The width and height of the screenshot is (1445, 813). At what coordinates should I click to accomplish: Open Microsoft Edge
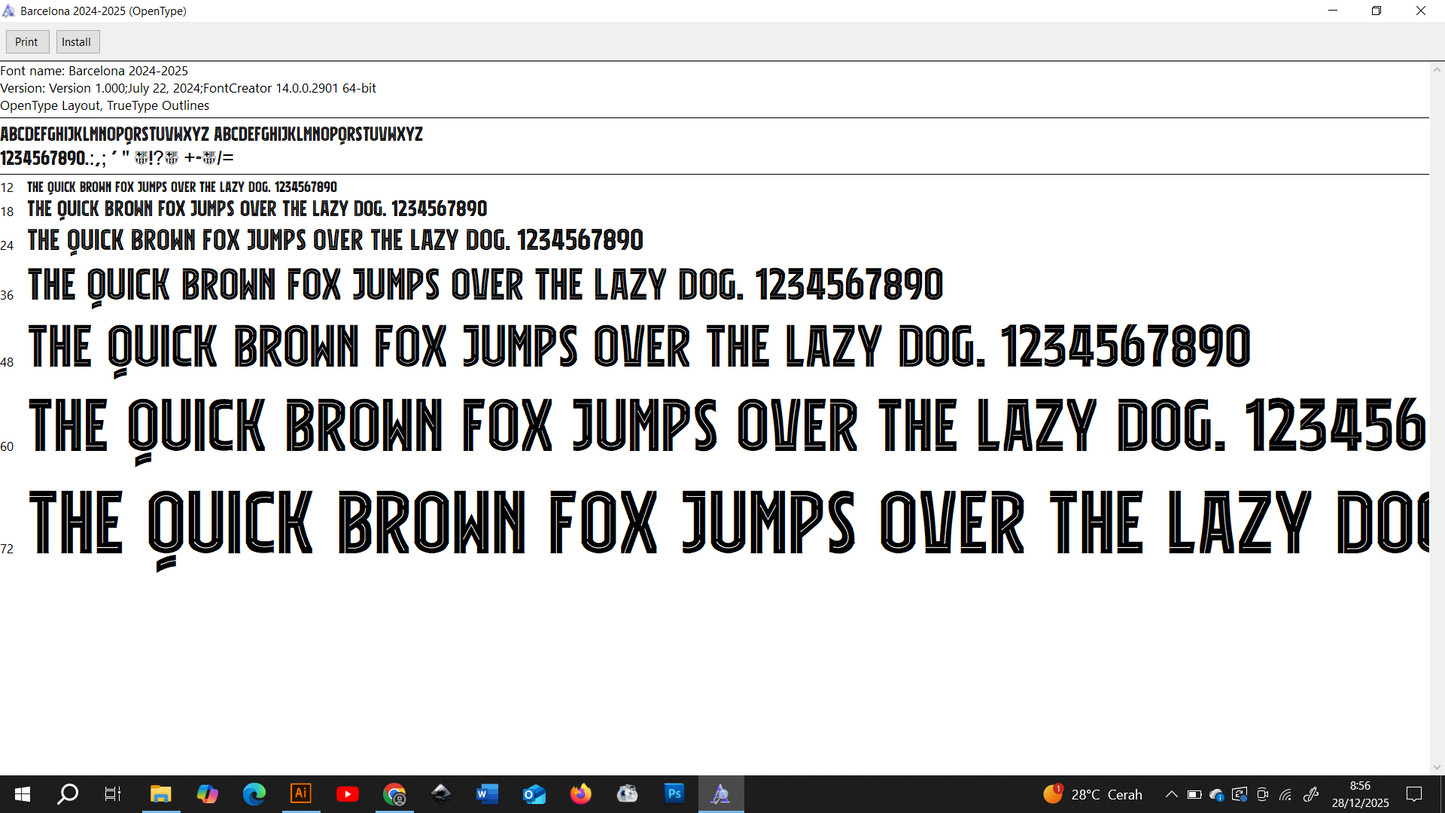pyautogui.click(x=254, y=793)
